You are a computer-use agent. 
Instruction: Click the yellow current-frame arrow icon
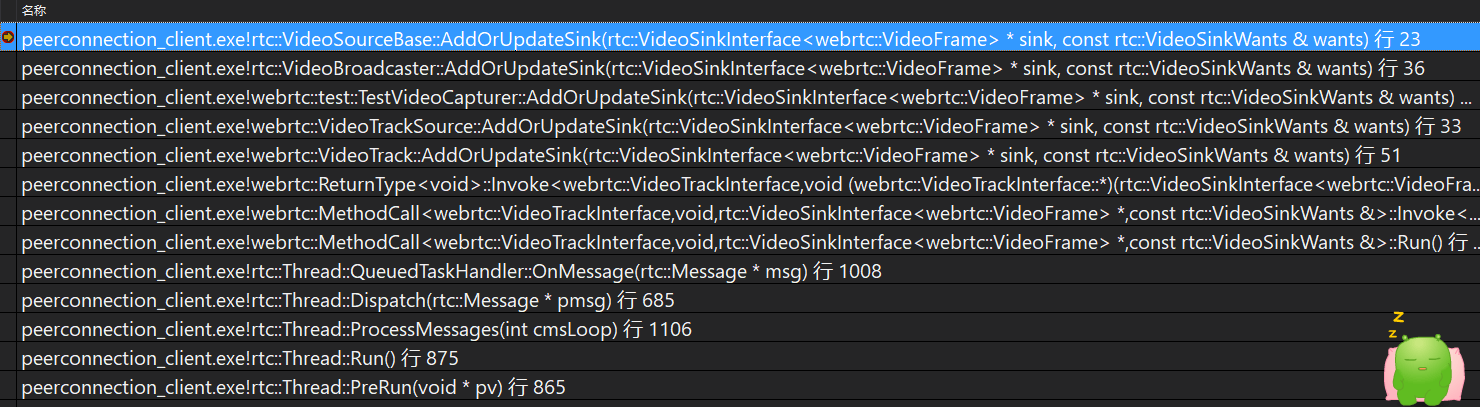(8, 38)
